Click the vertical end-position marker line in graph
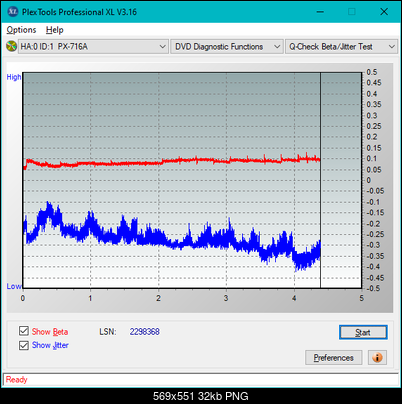 click(x=320, y=180)
